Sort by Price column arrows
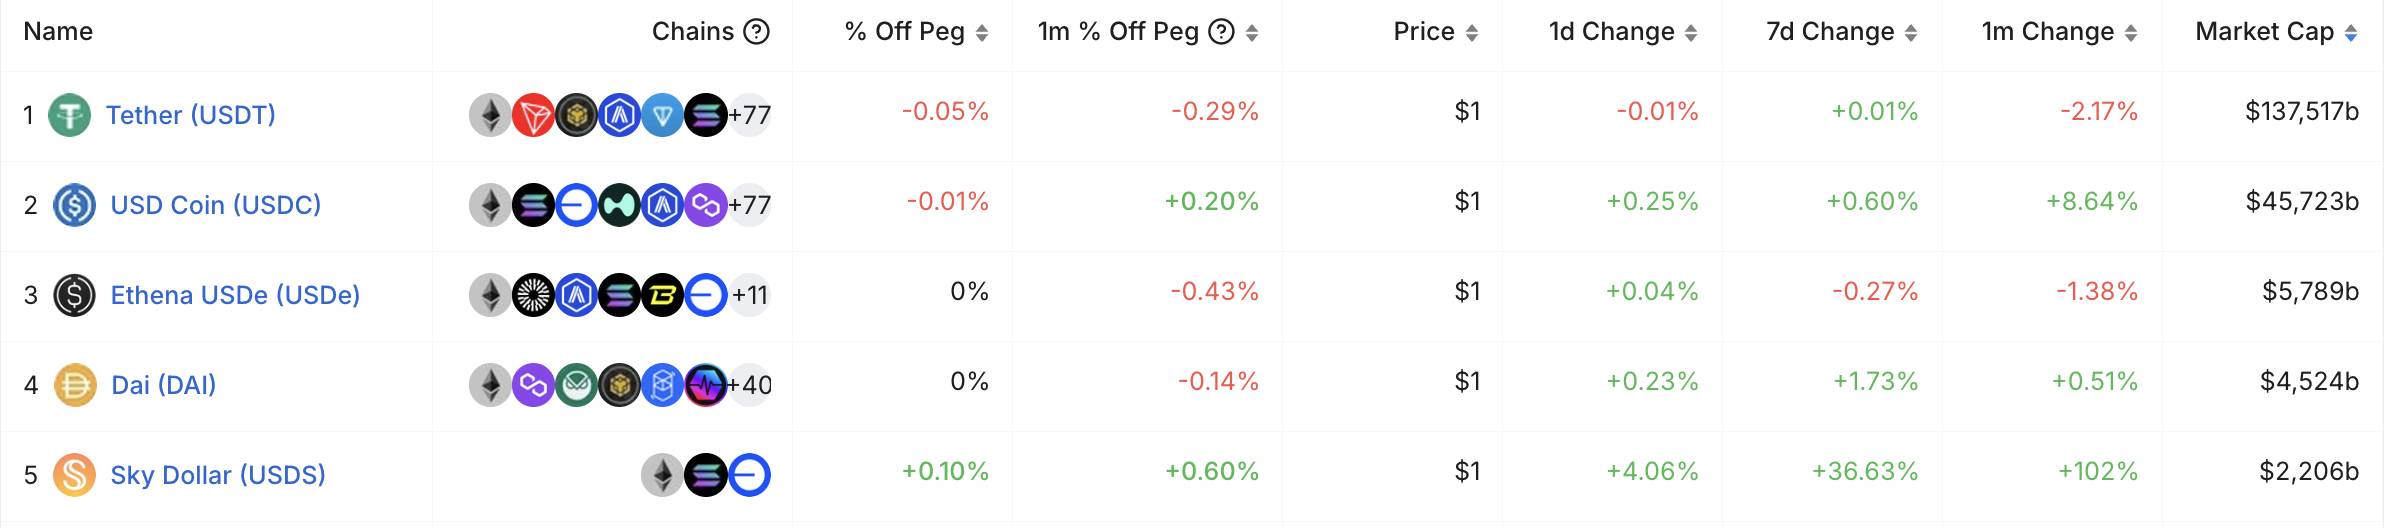 click(x=1472, y=33)
